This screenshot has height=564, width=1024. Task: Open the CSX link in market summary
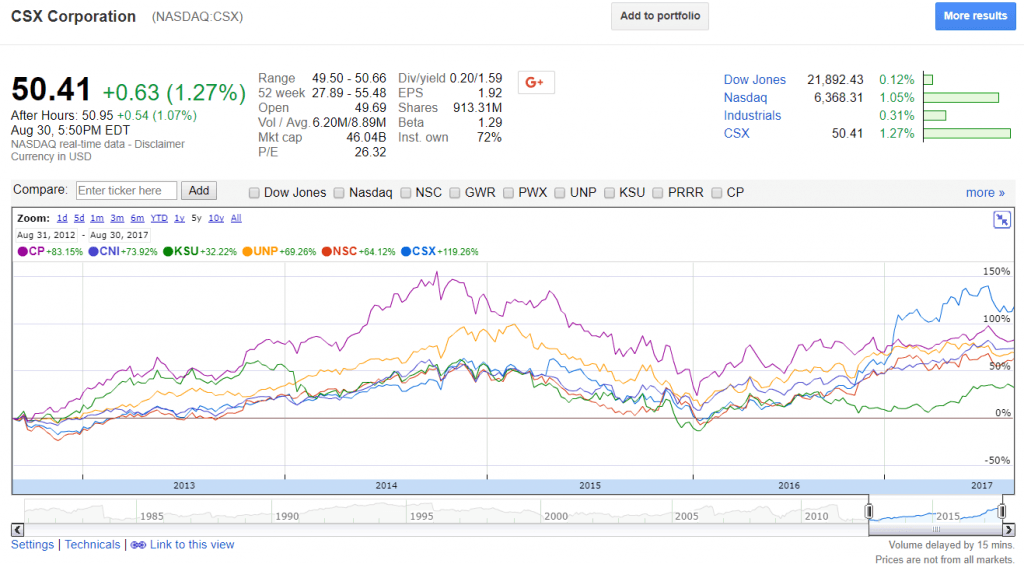(x=736, y=133)
